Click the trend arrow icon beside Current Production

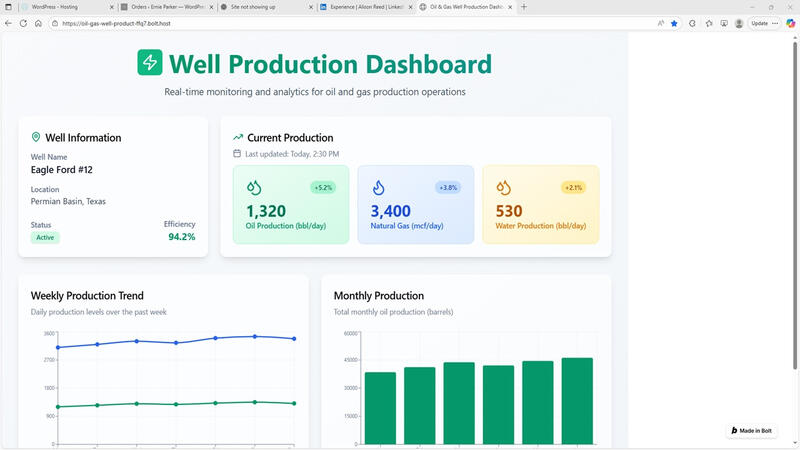pyautogui.click(x=238, y=137)
